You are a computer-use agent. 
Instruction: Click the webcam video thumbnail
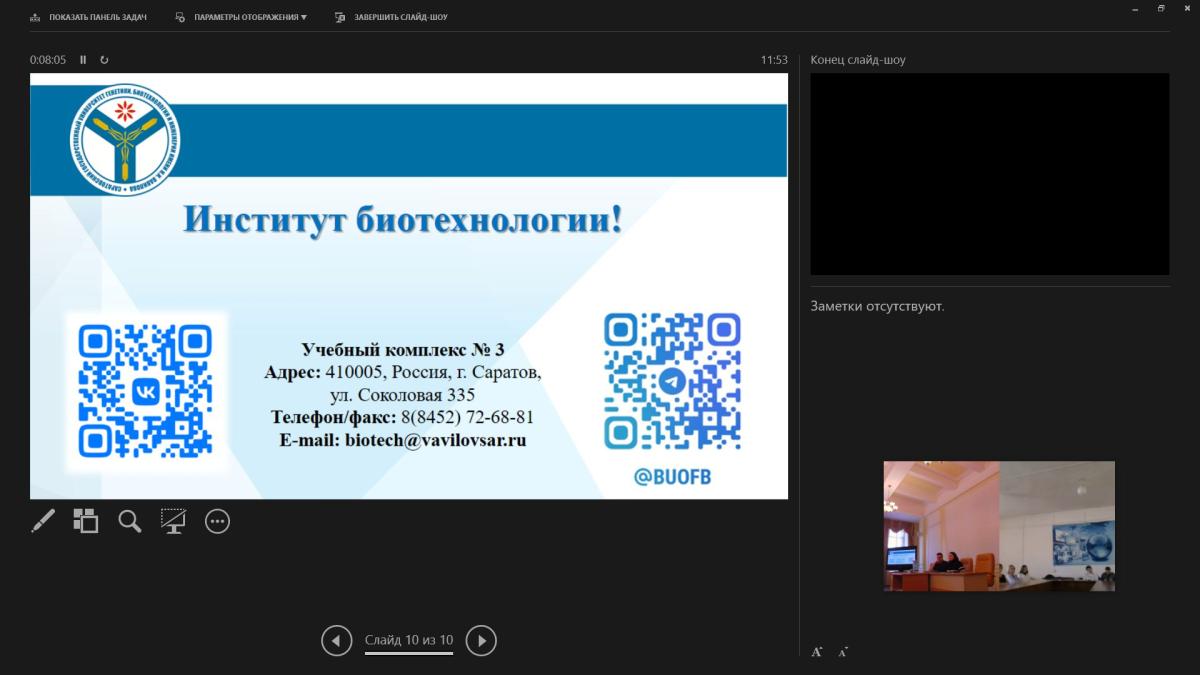click(x=999, y=526)
